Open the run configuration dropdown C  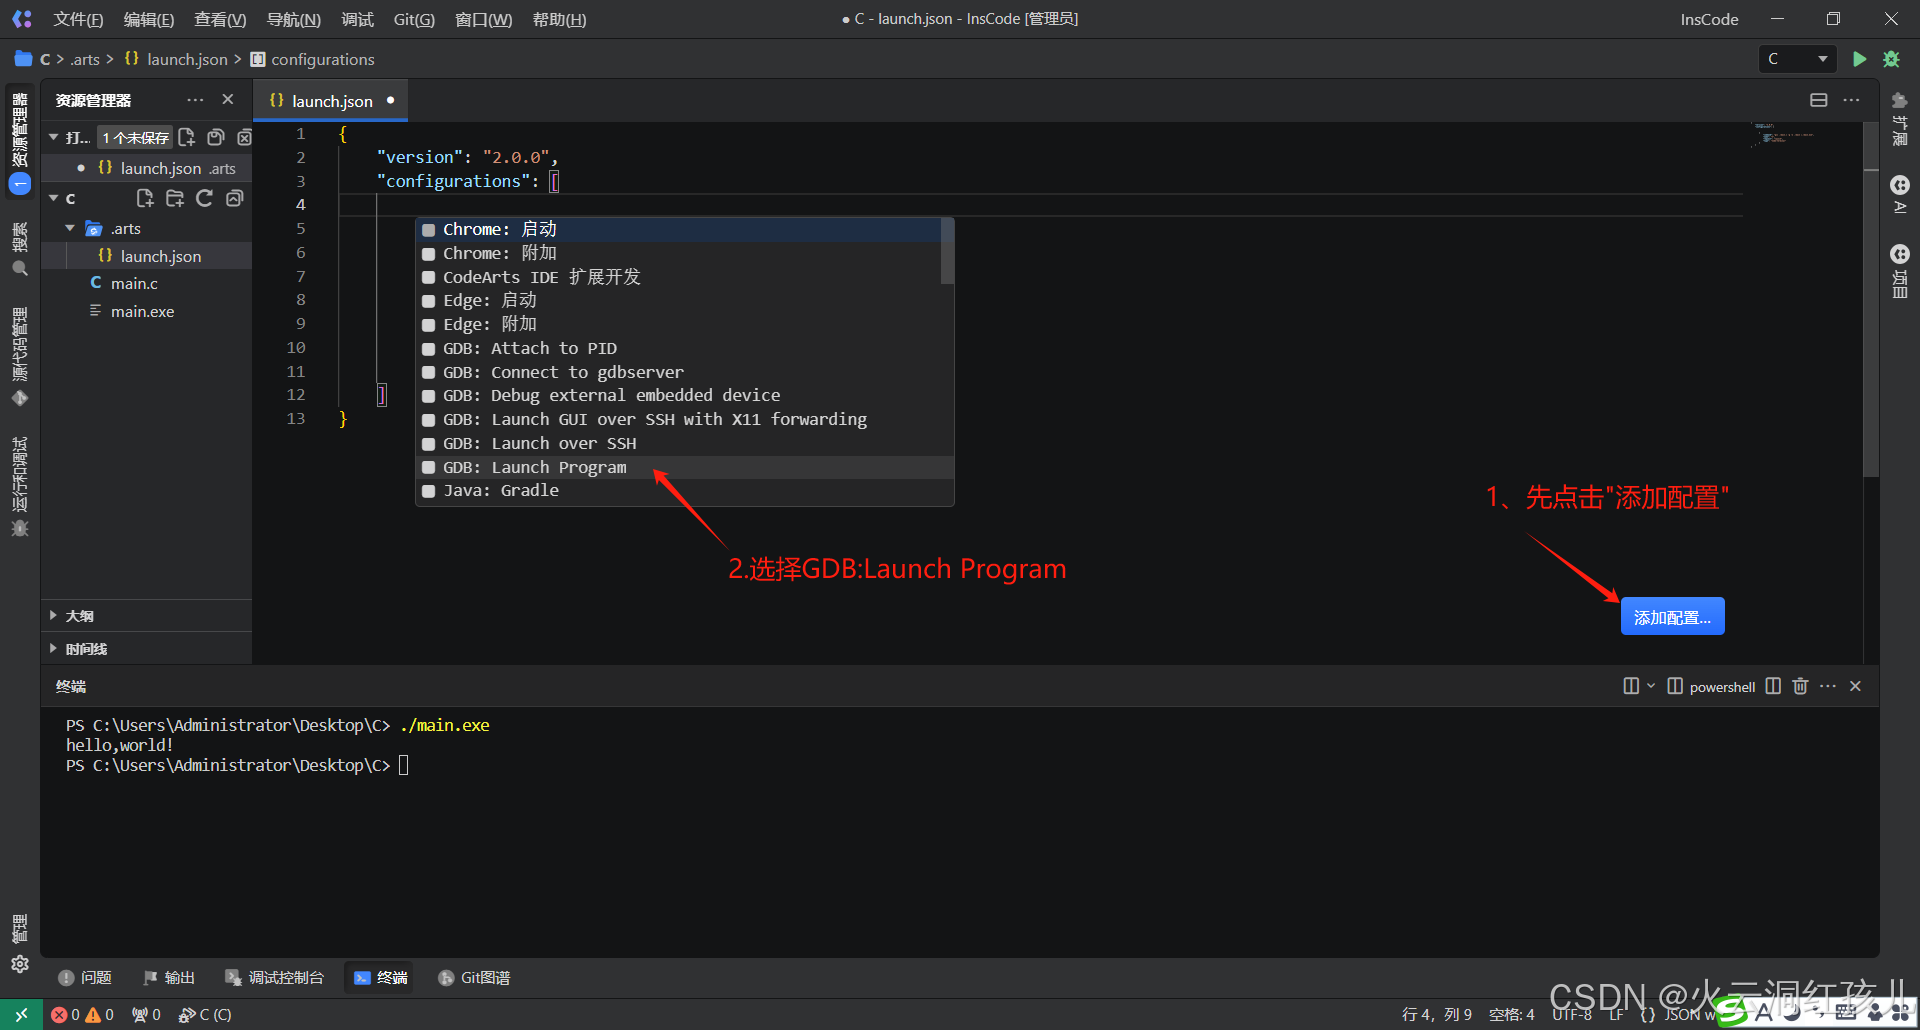1797,59
